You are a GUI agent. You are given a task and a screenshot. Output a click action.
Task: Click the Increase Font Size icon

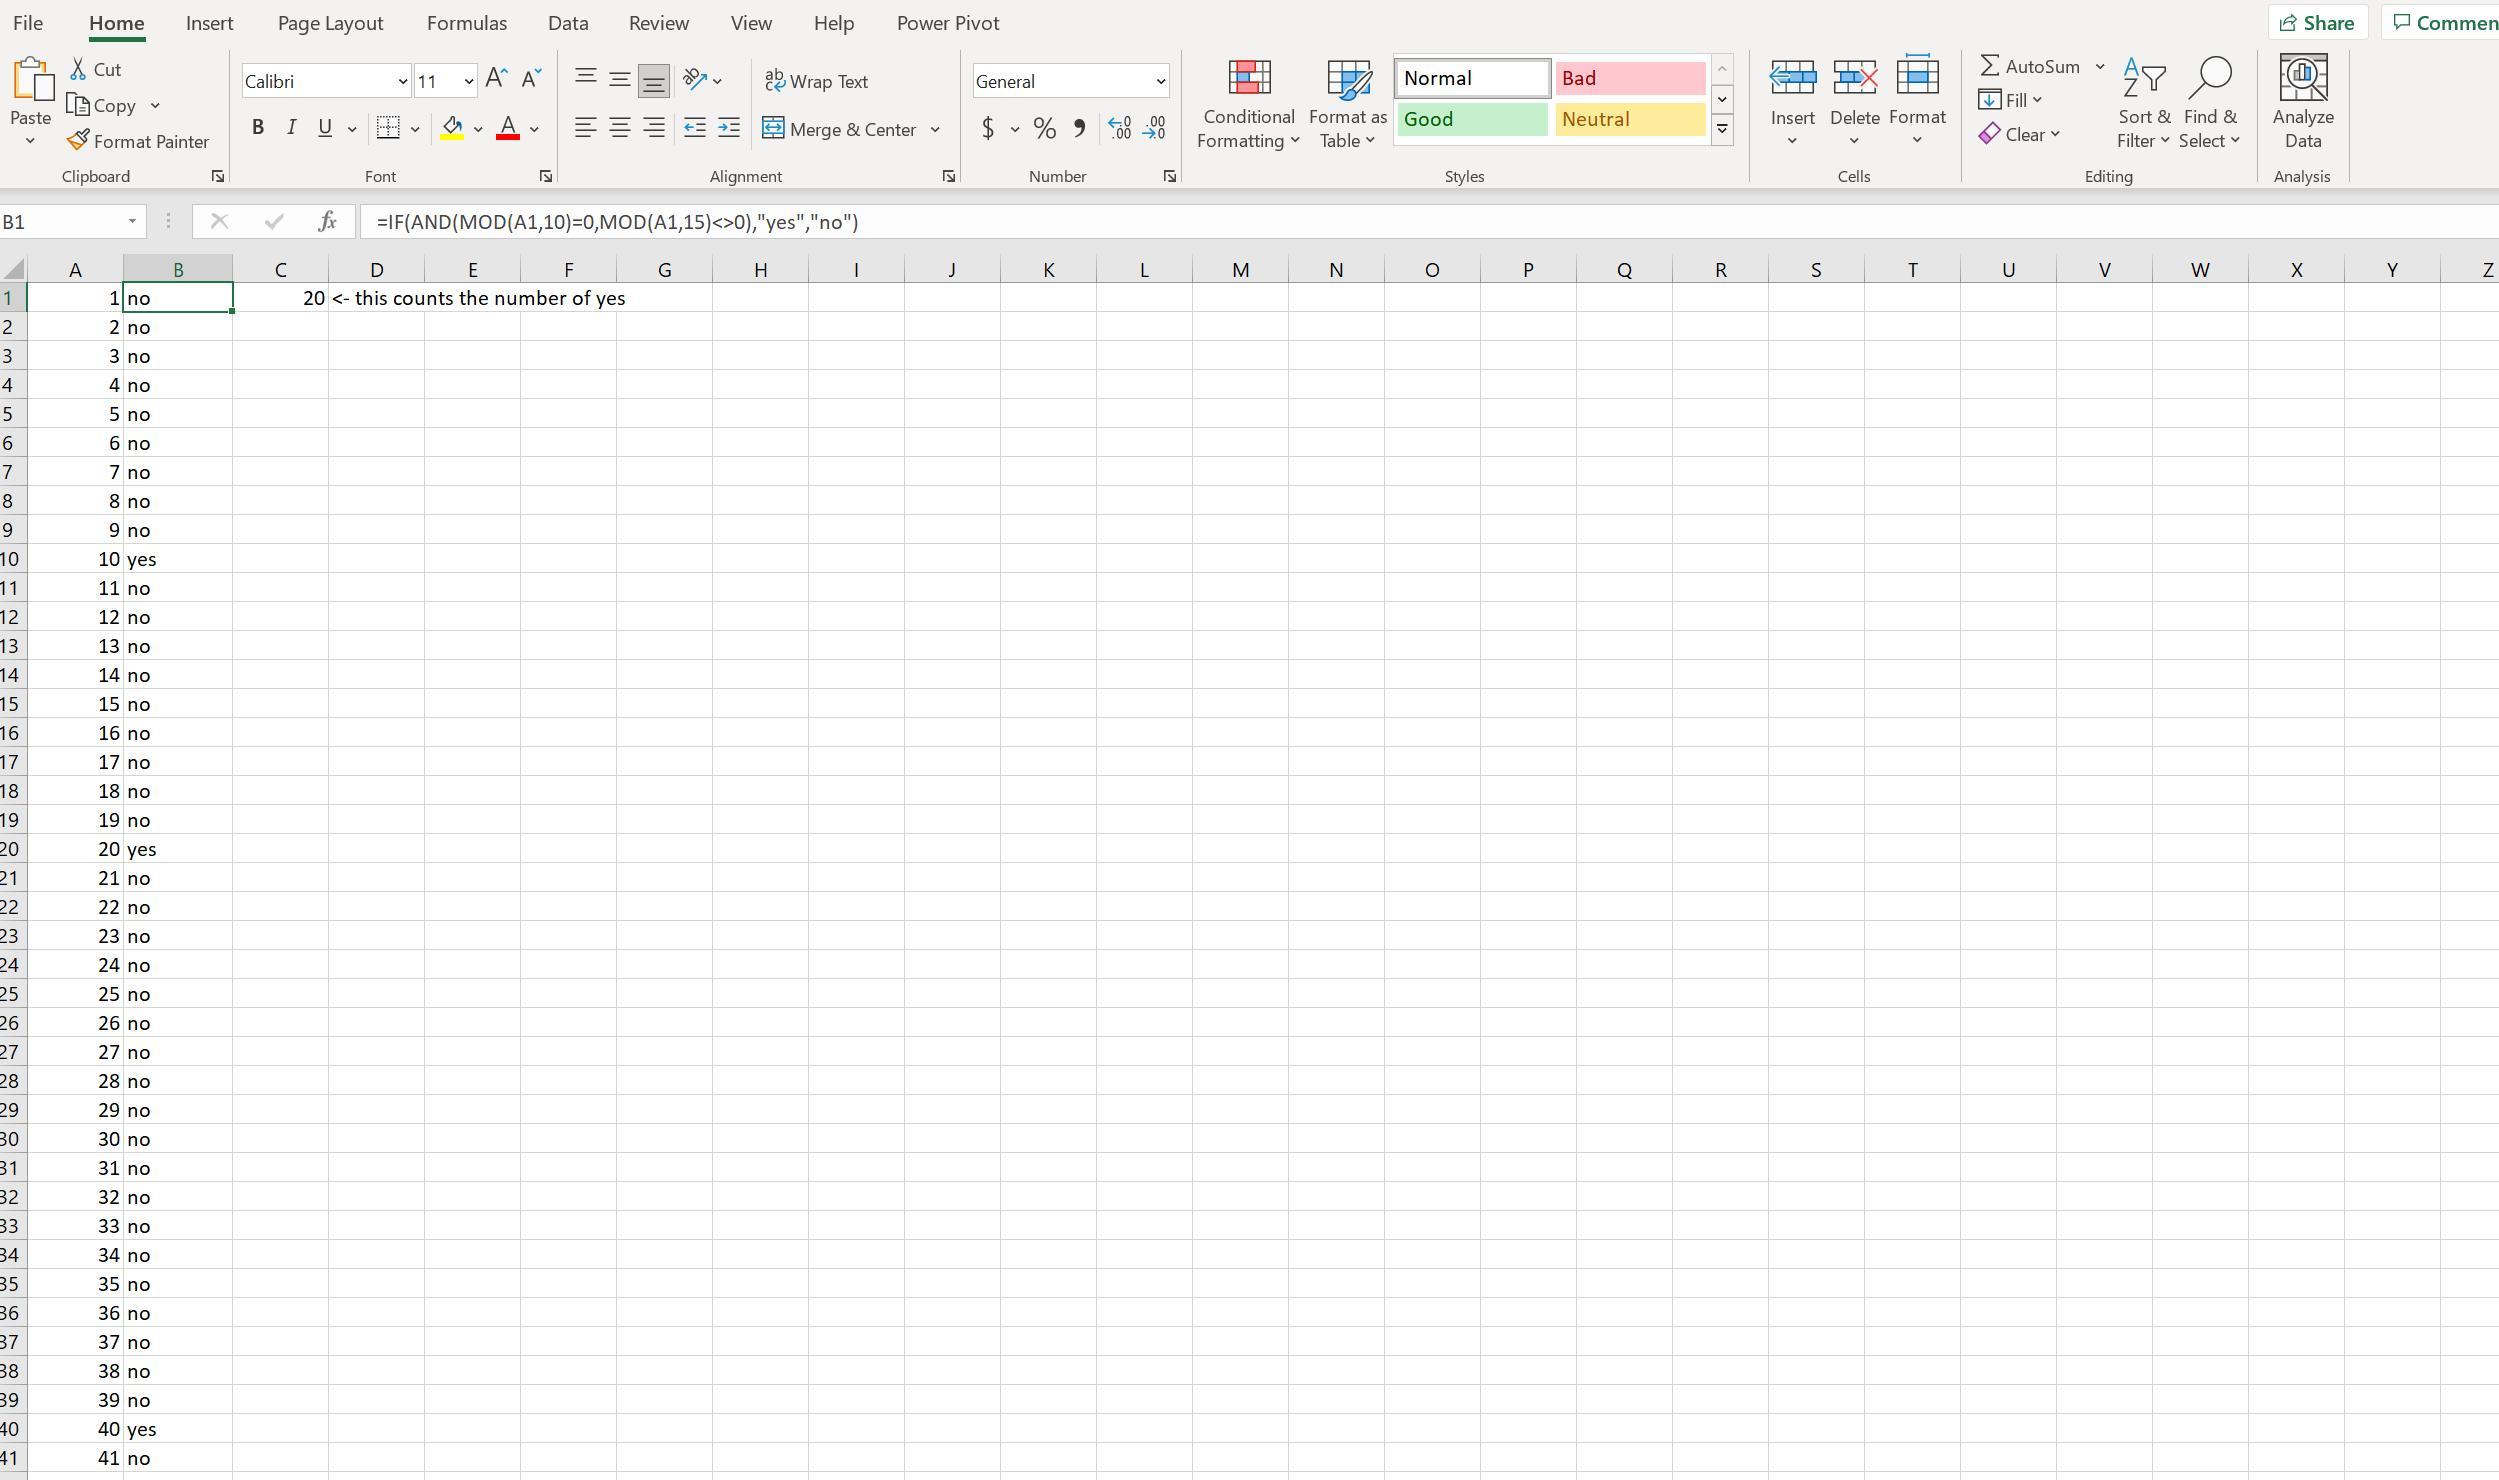(496, 80)
